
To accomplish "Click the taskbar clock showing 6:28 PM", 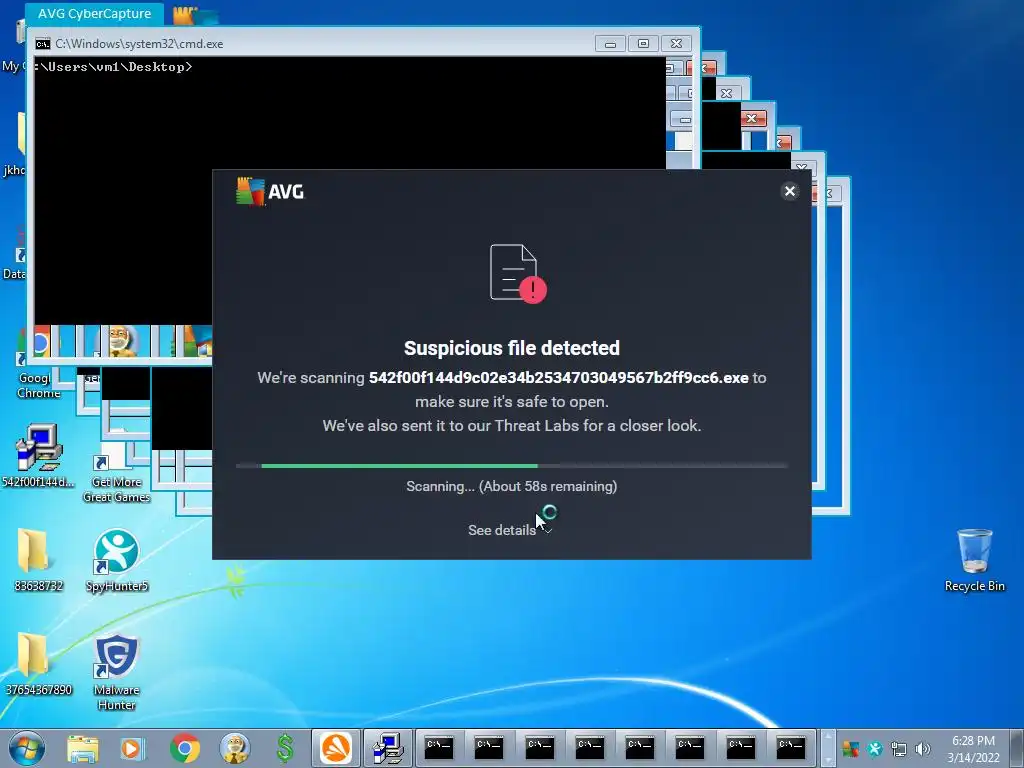I will coord(973,748).
